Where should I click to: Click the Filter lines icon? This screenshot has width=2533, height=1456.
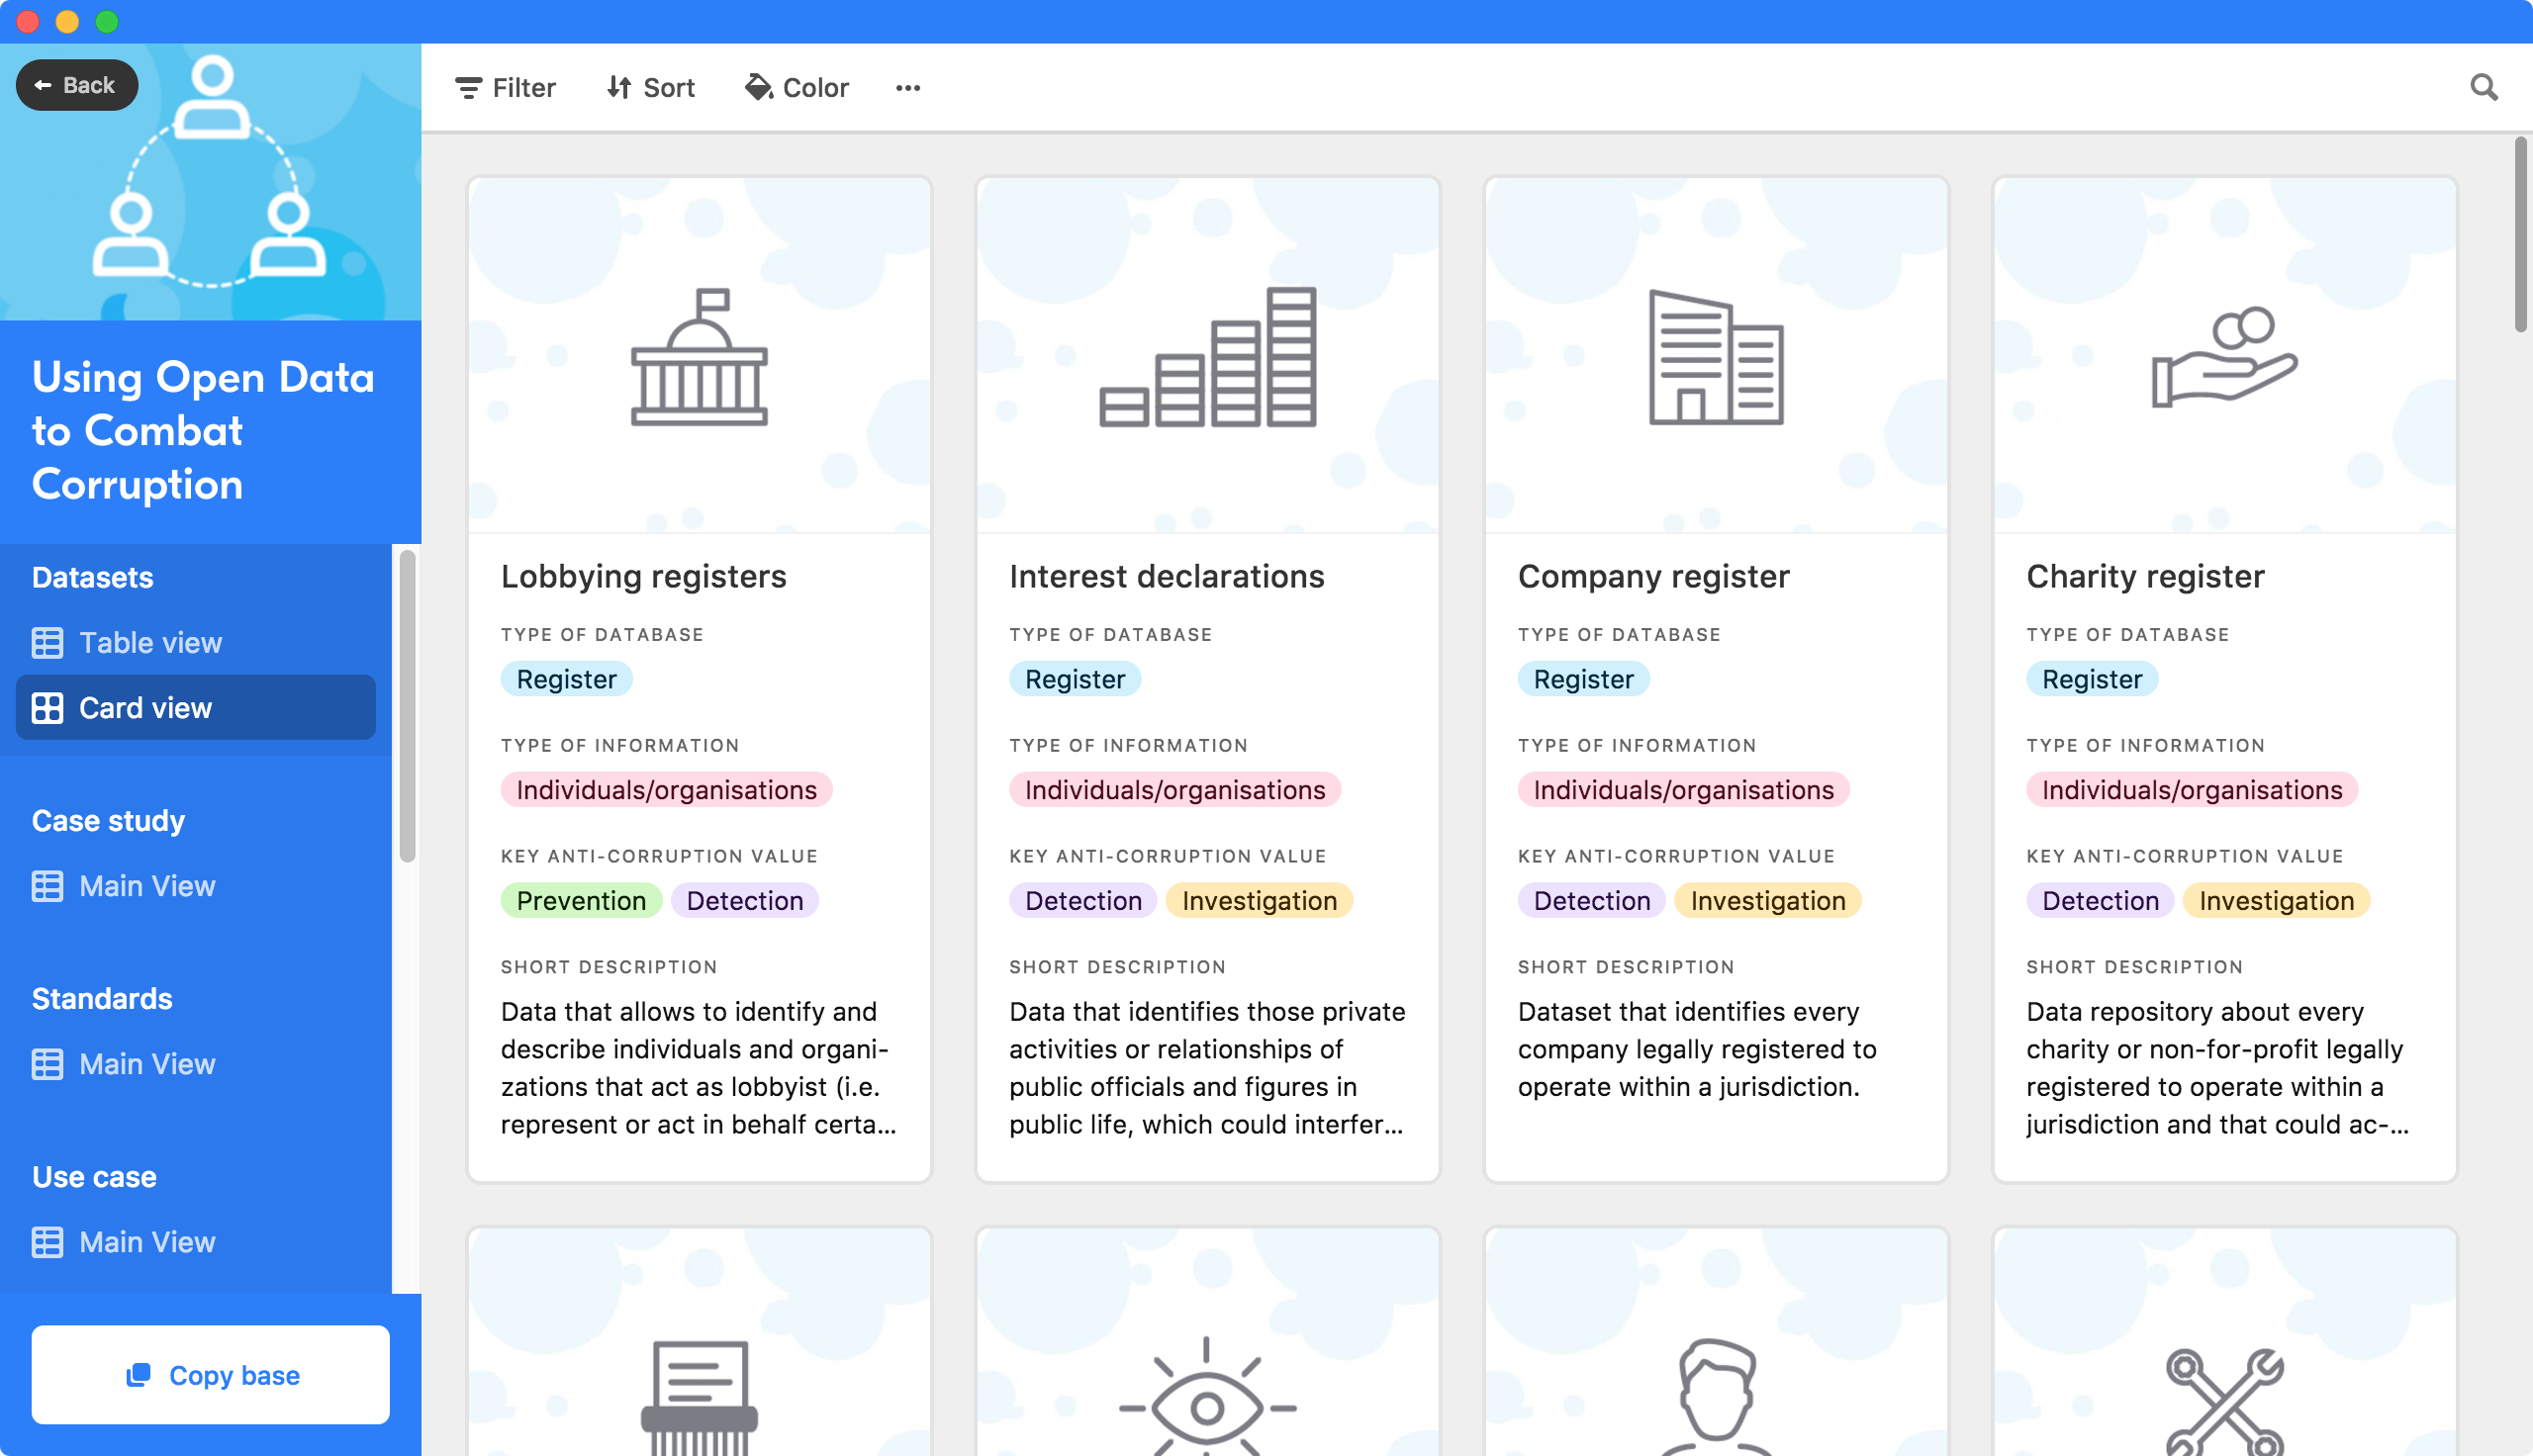[468, 88]
